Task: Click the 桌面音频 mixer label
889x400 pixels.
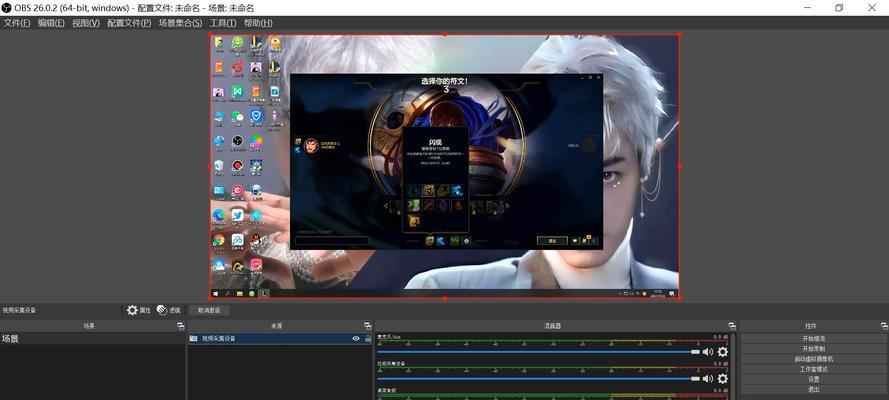Action: (387, 390)
